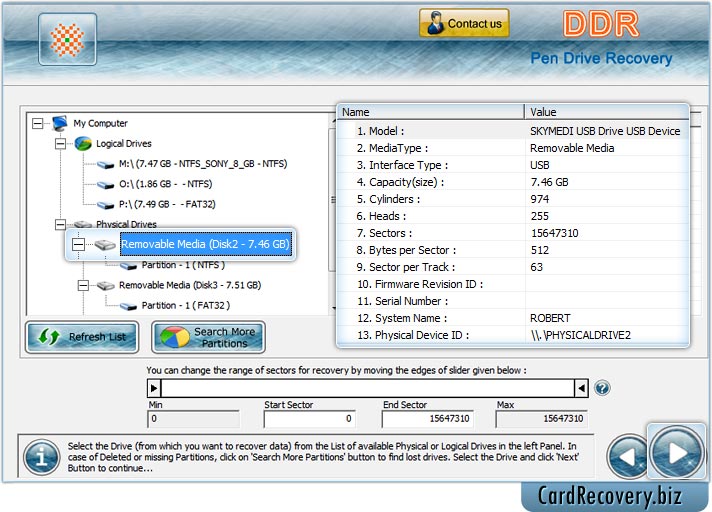This screenshot has width=712, height=512.
Task: Click the Name column header
Action: 431,112
